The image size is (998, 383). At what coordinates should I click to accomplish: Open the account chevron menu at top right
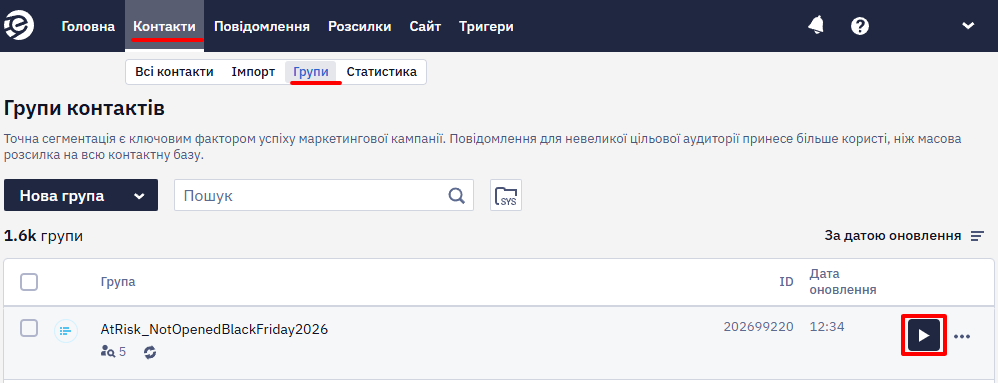coord(968,26)
